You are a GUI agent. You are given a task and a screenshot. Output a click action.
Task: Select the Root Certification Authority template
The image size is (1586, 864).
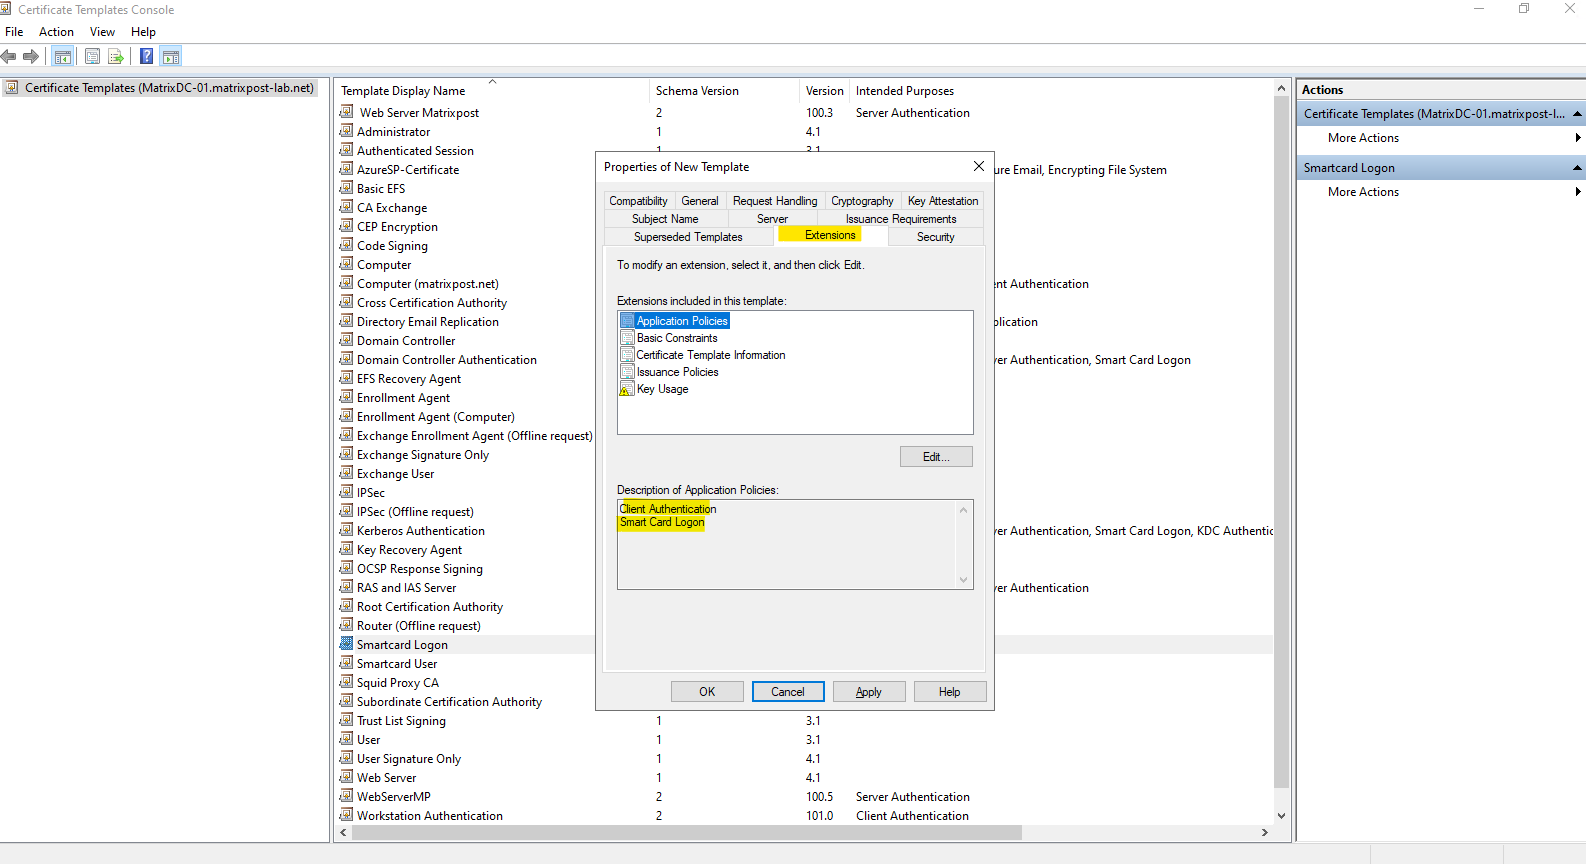[430, 607]
